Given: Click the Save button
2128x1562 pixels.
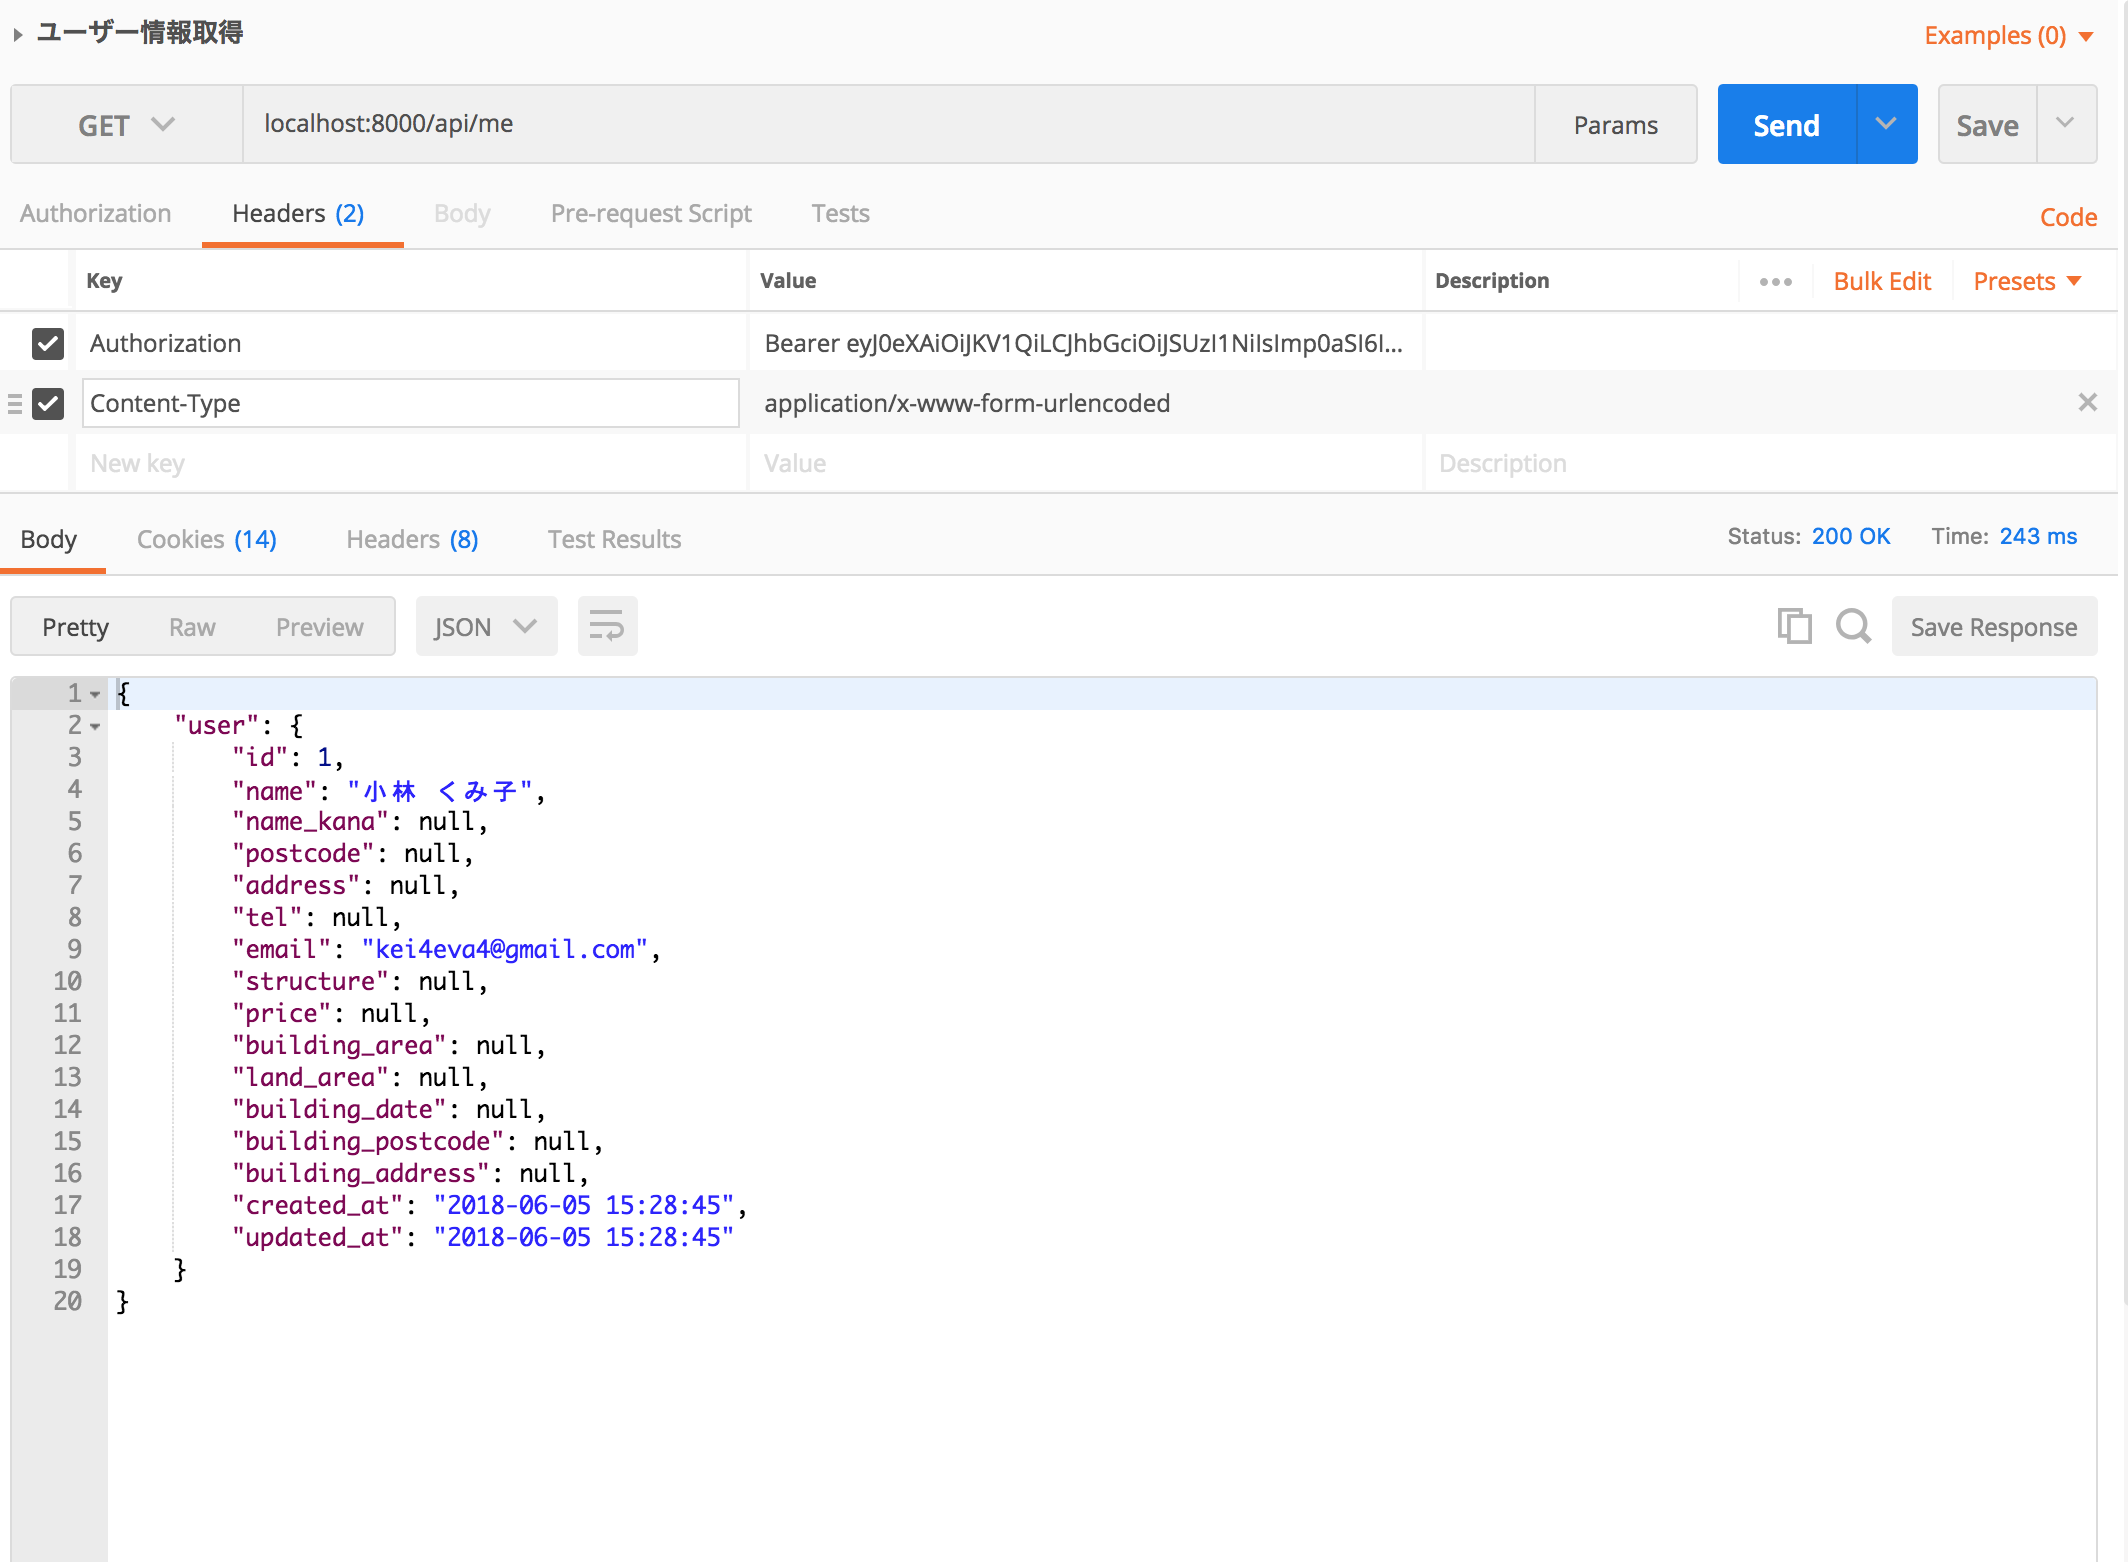Looking at the screenshot, I should point(1987,124).
